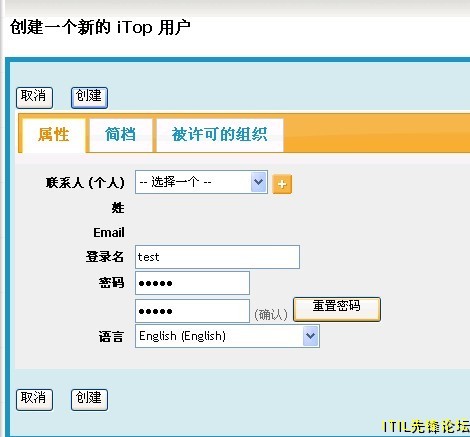Click the top 取消 cancel button
This screenshot has width=470, height=437.
pyautogui.click(x=34, y=98)
